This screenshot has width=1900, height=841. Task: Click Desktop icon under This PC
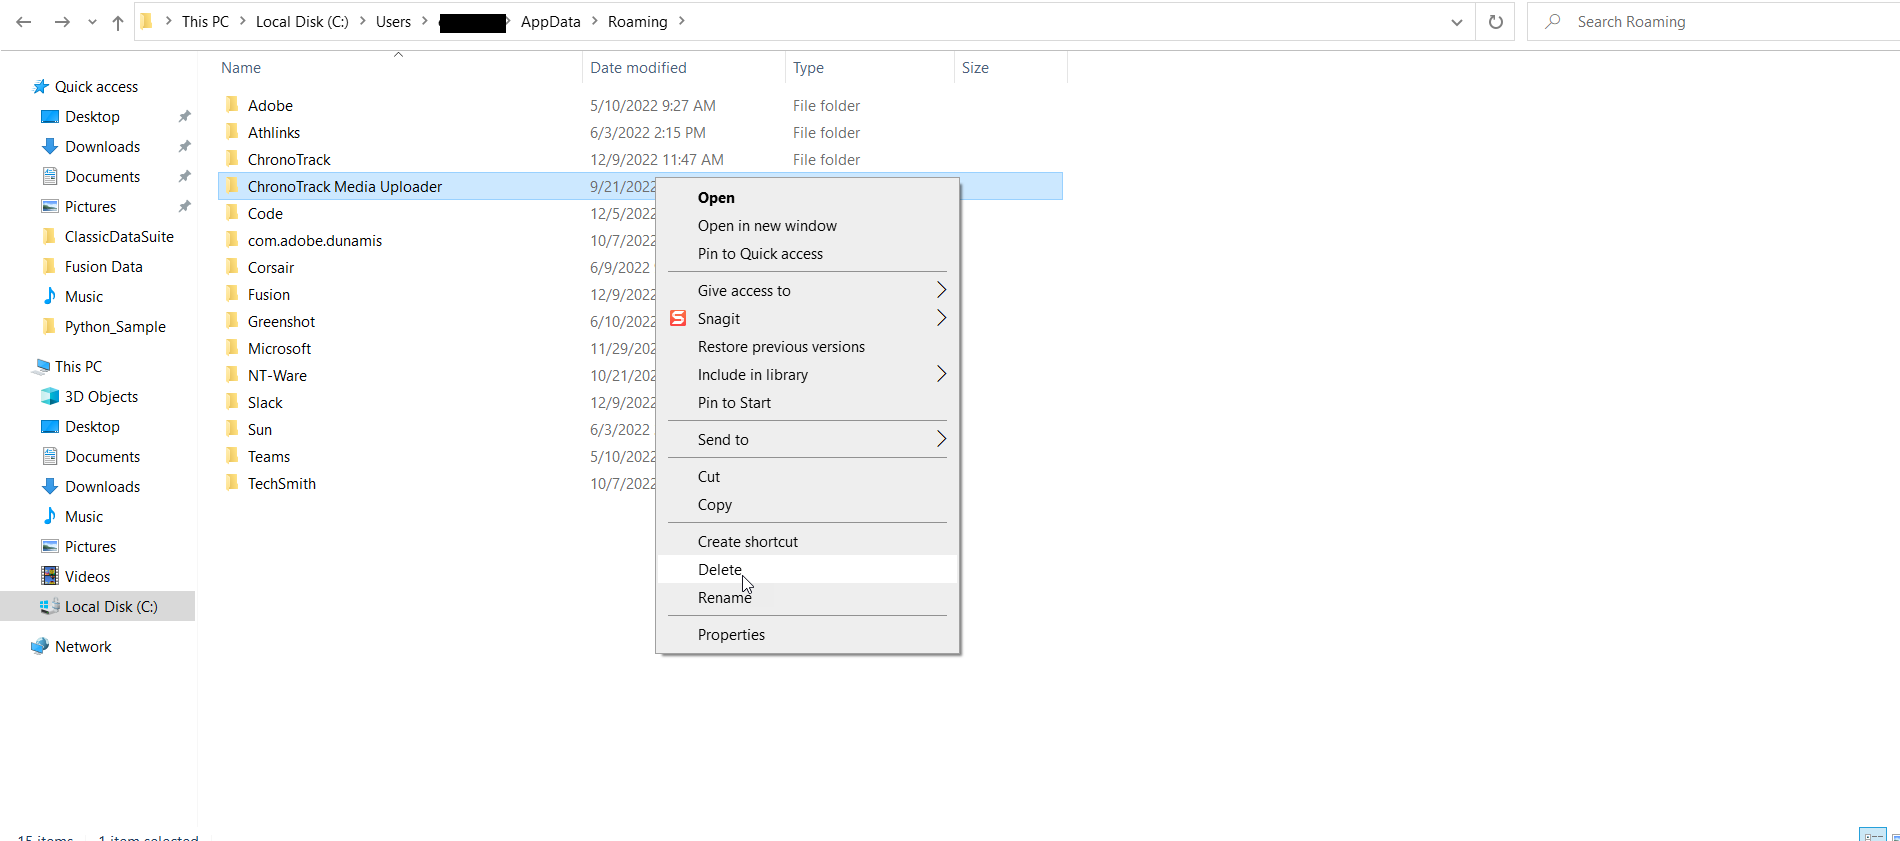50,426
